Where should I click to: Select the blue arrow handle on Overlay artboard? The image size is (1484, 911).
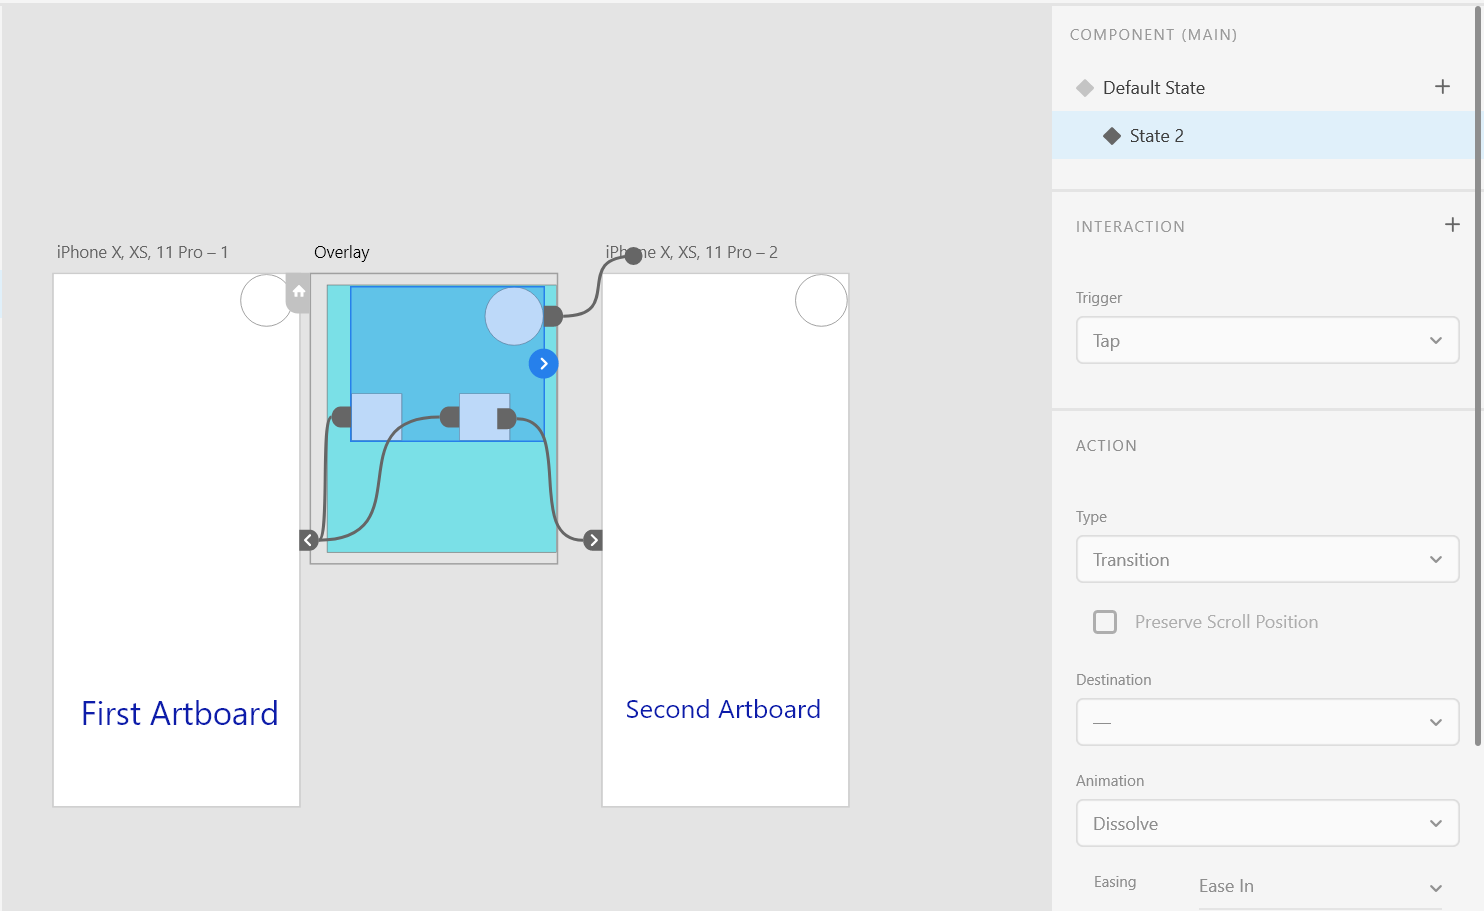pos(543,363)
